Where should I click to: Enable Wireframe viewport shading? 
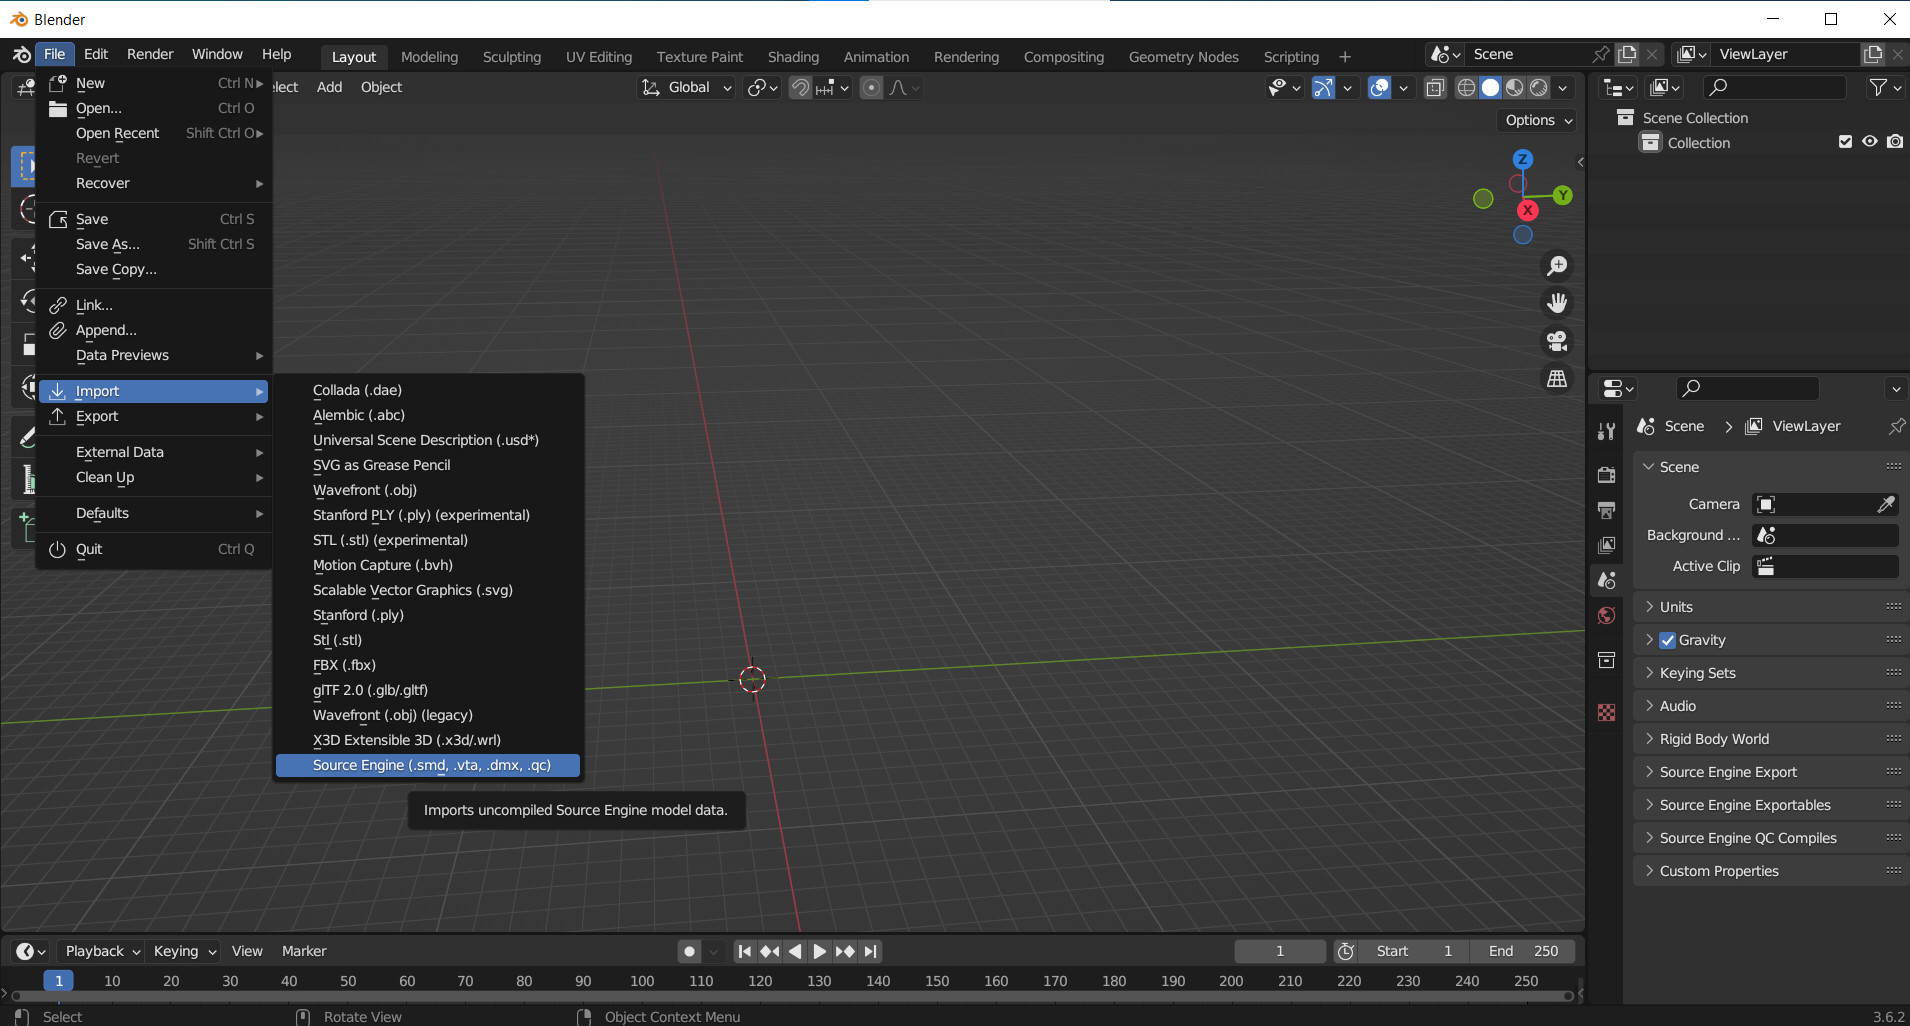tap(1466, 88)
